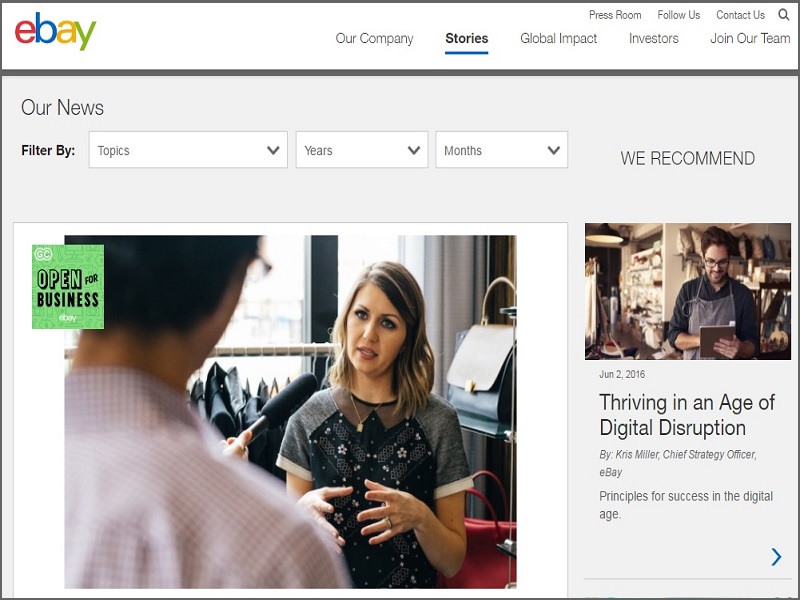Open Thriving in an Age of Digital Disruption article
Viewport: 800px width, 600px height.
coord(687,415)
